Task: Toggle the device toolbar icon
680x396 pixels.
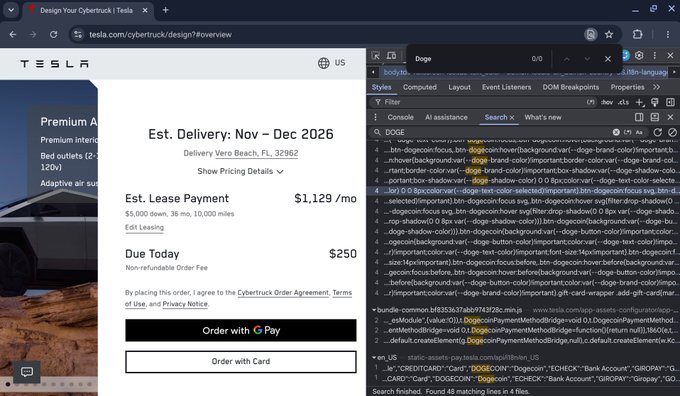Action: tap(391, 56)
